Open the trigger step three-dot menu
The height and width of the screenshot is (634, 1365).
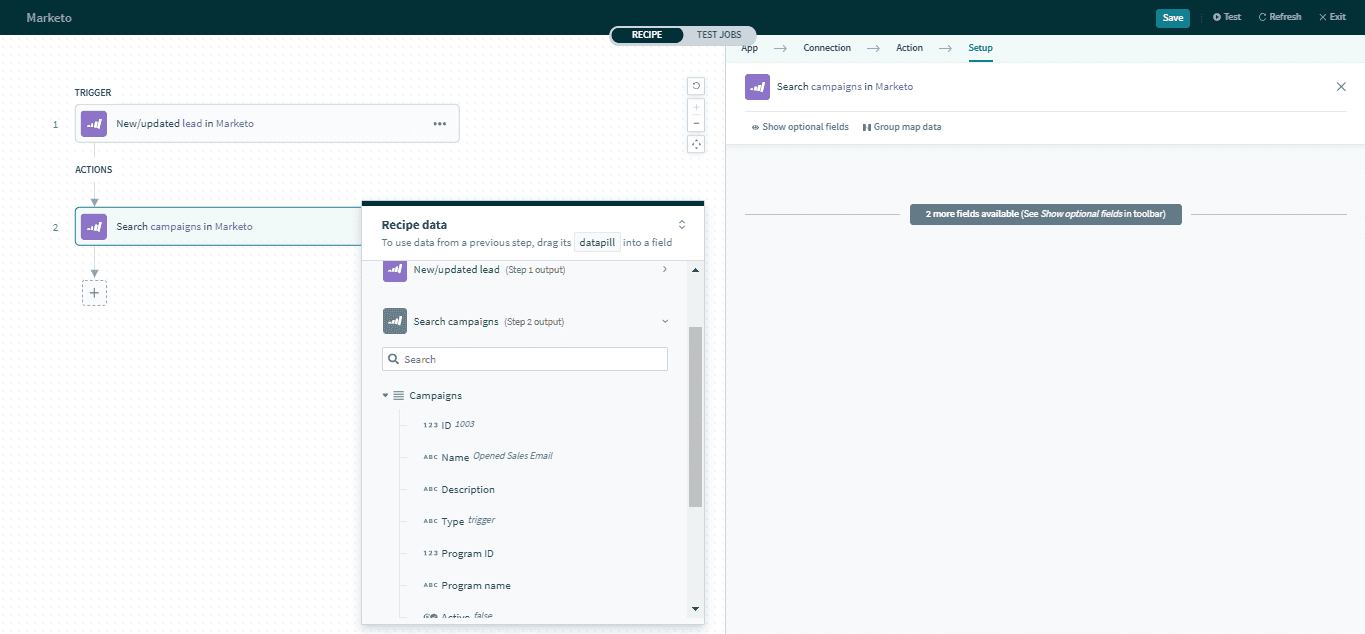point(439,124)
